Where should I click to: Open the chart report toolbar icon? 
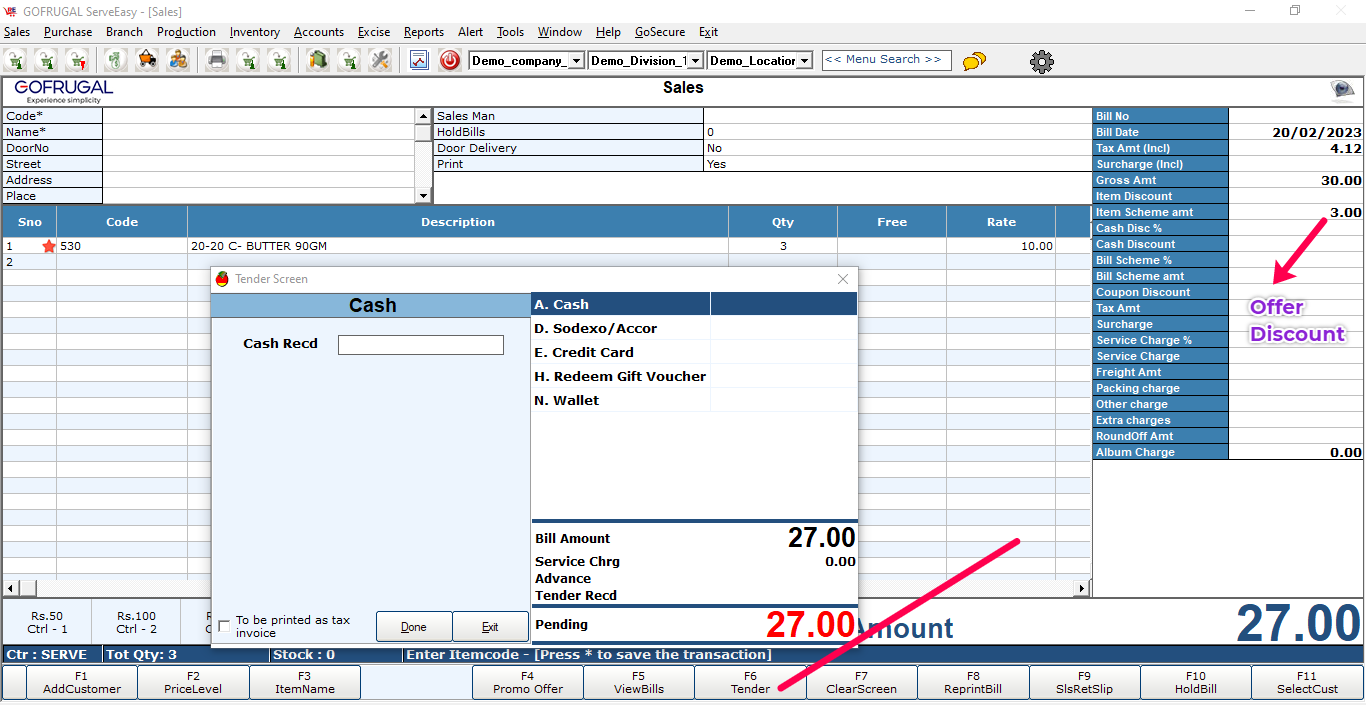419,60
